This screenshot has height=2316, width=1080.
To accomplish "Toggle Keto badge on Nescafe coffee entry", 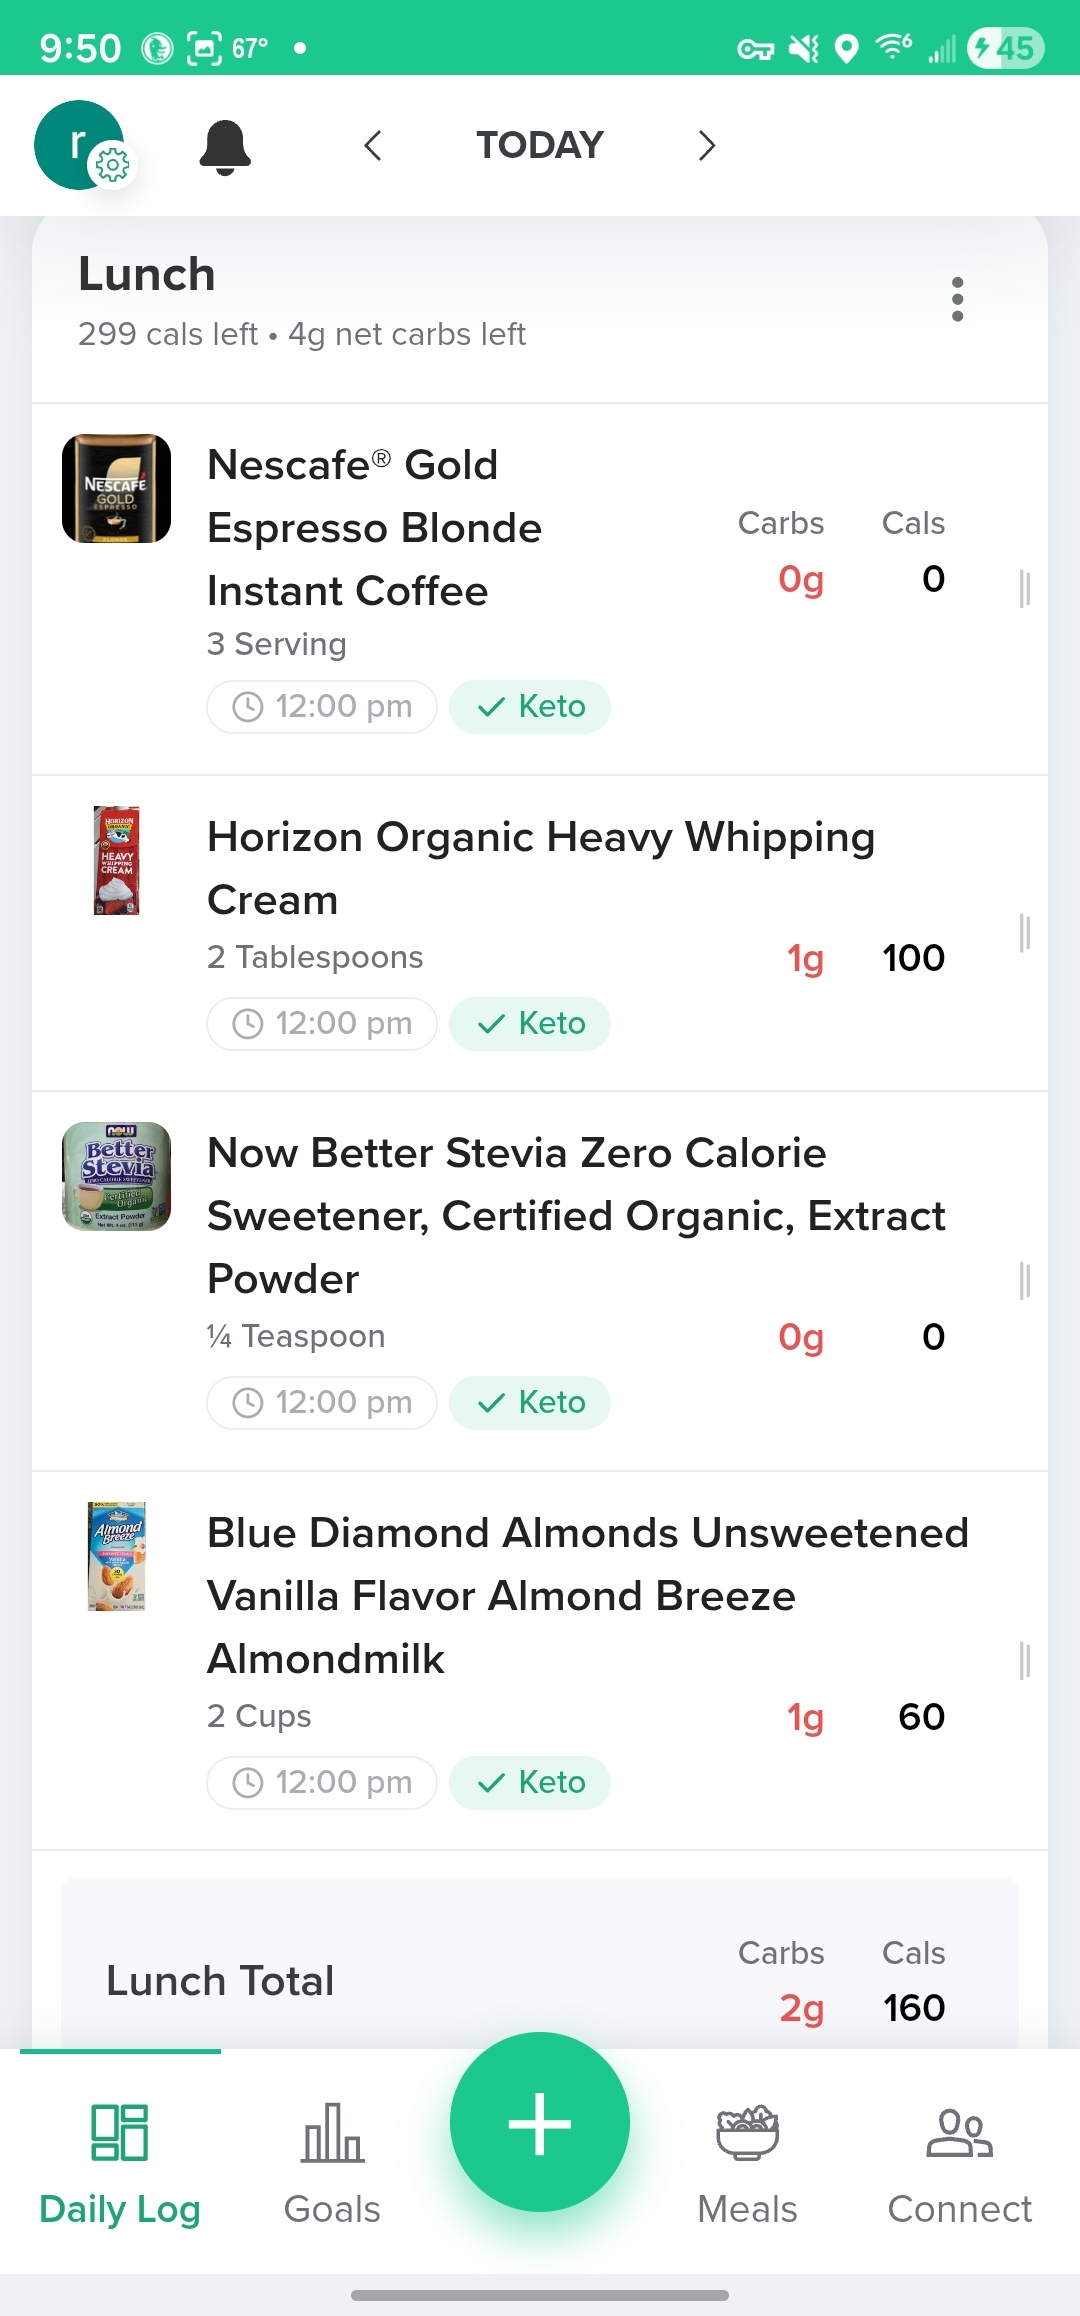I will [530, 707].
